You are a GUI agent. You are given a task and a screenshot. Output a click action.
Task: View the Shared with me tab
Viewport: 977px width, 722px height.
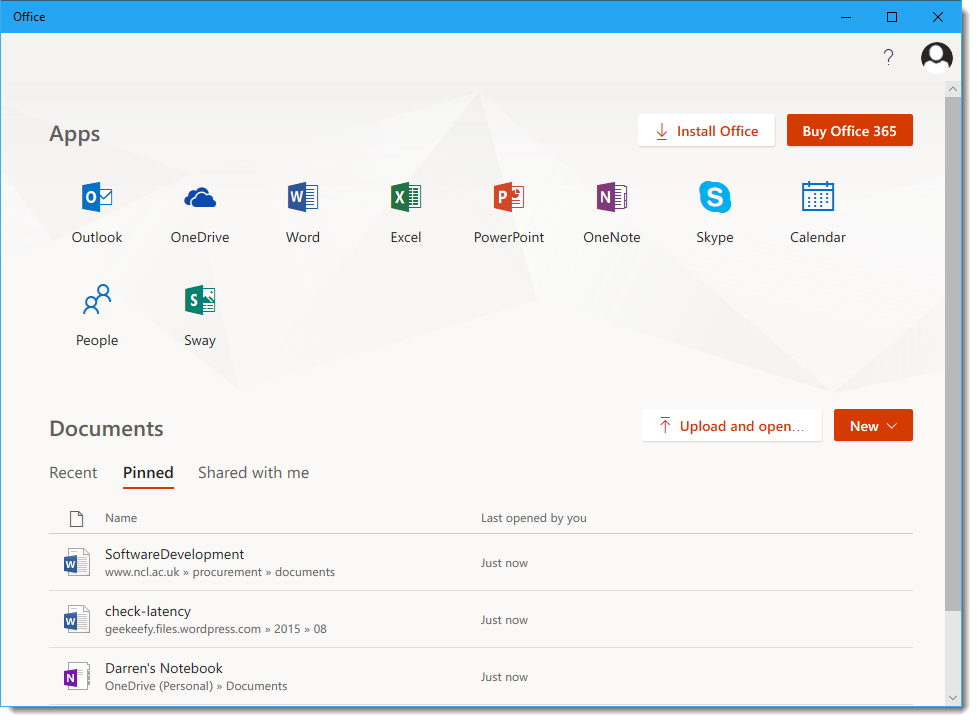tap(253, 472)
